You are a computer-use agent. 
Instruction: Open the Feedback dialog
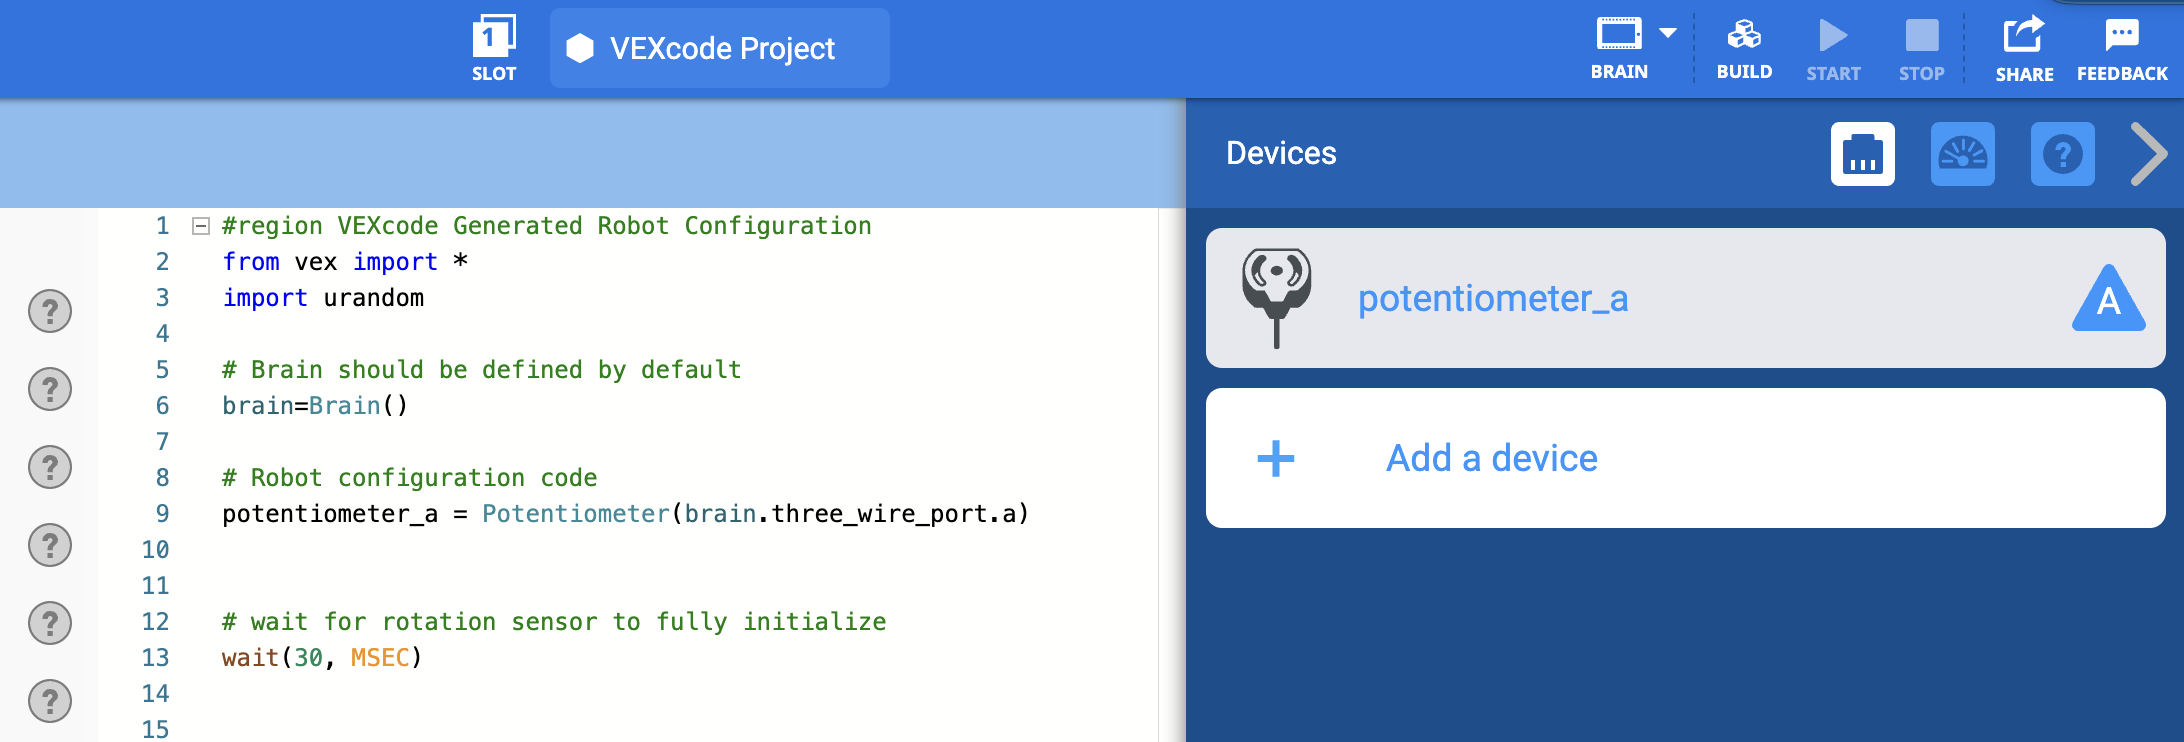point(2122,50)
